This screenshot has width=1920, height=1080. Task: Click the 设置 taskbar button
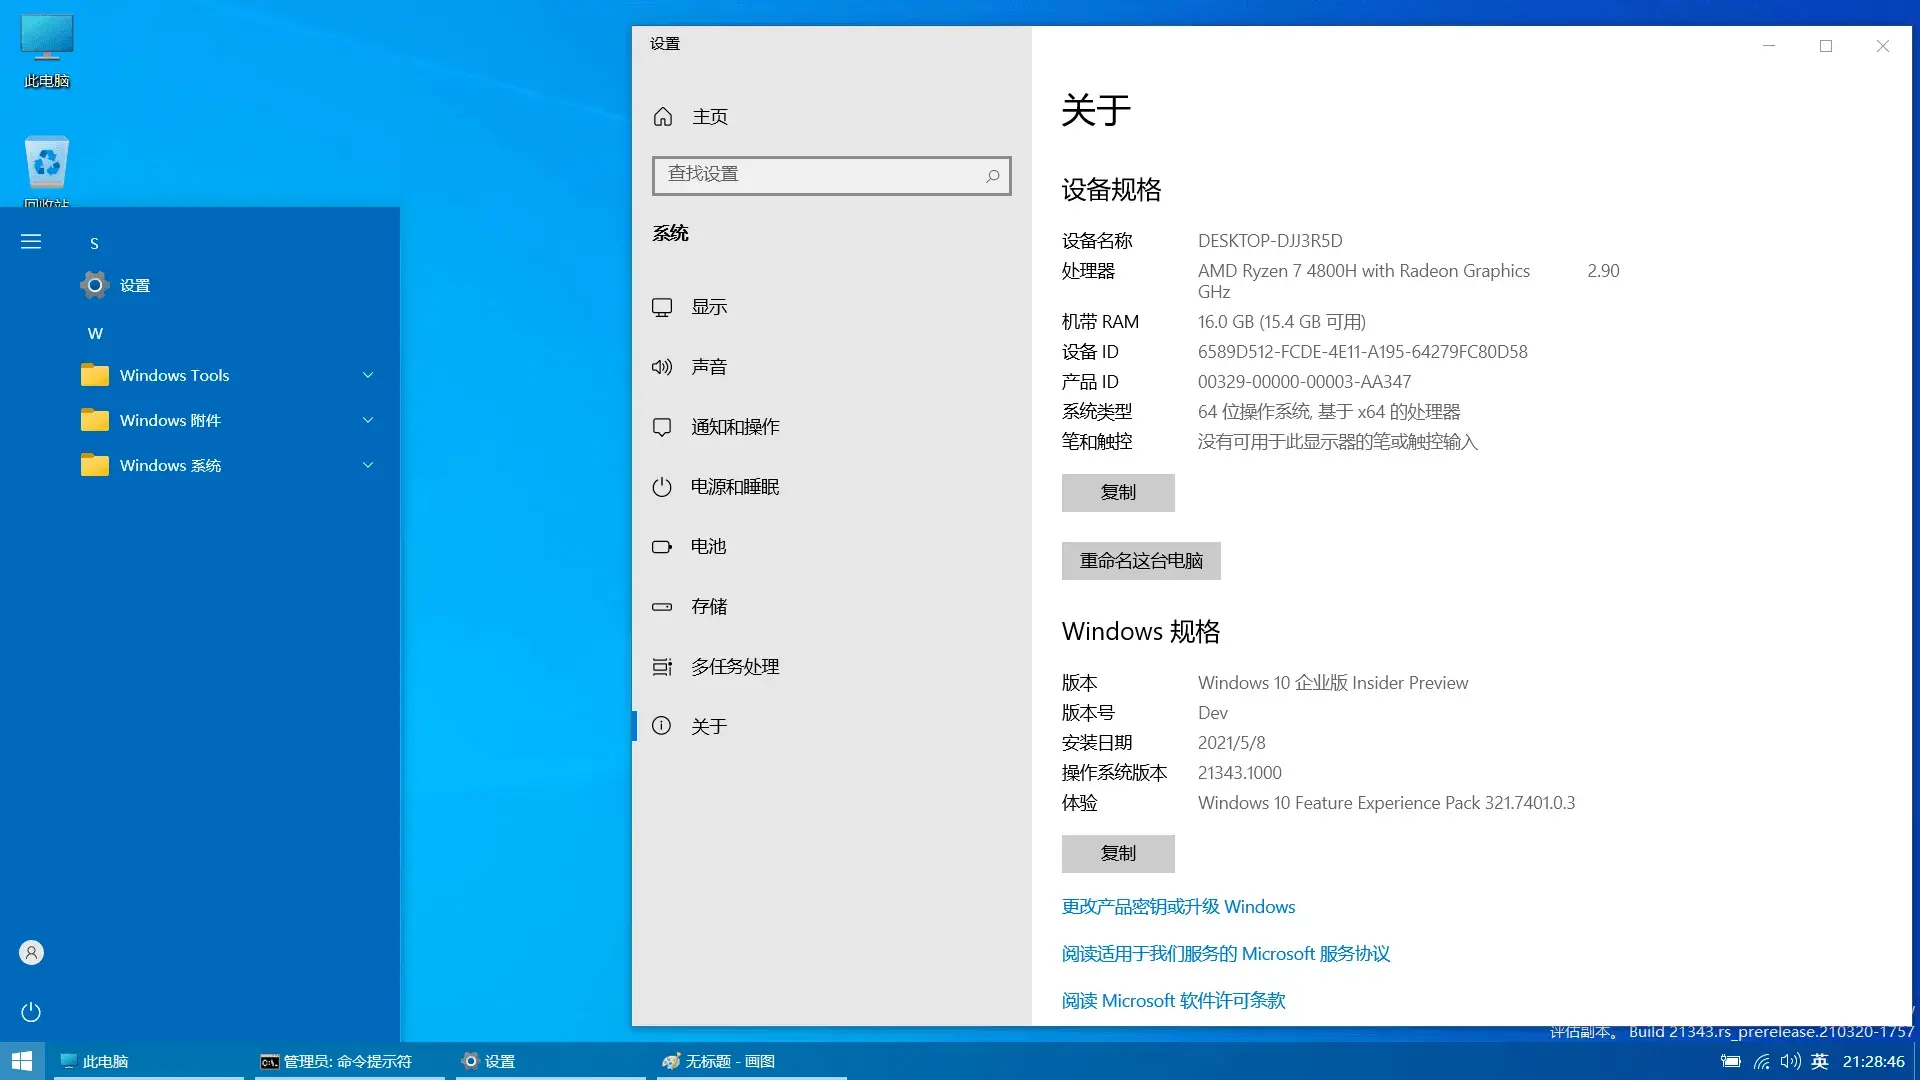point(550,1061)
